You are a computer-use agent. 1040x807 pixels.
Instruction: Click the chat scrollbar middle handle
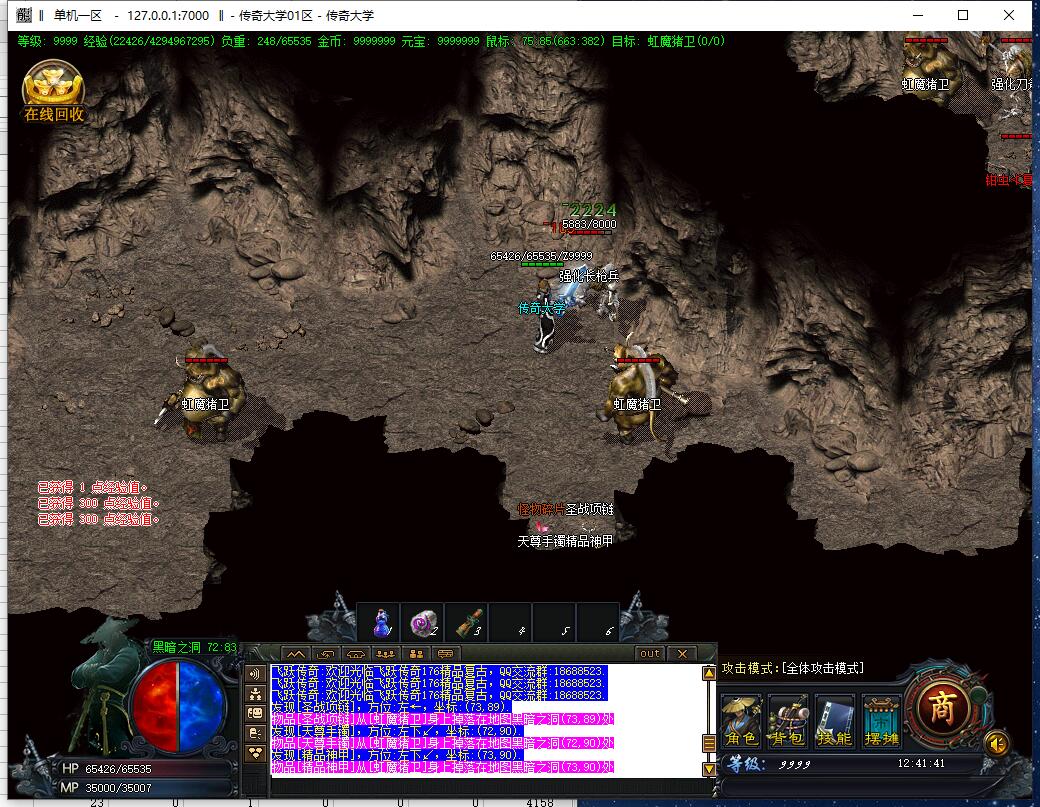709,743
